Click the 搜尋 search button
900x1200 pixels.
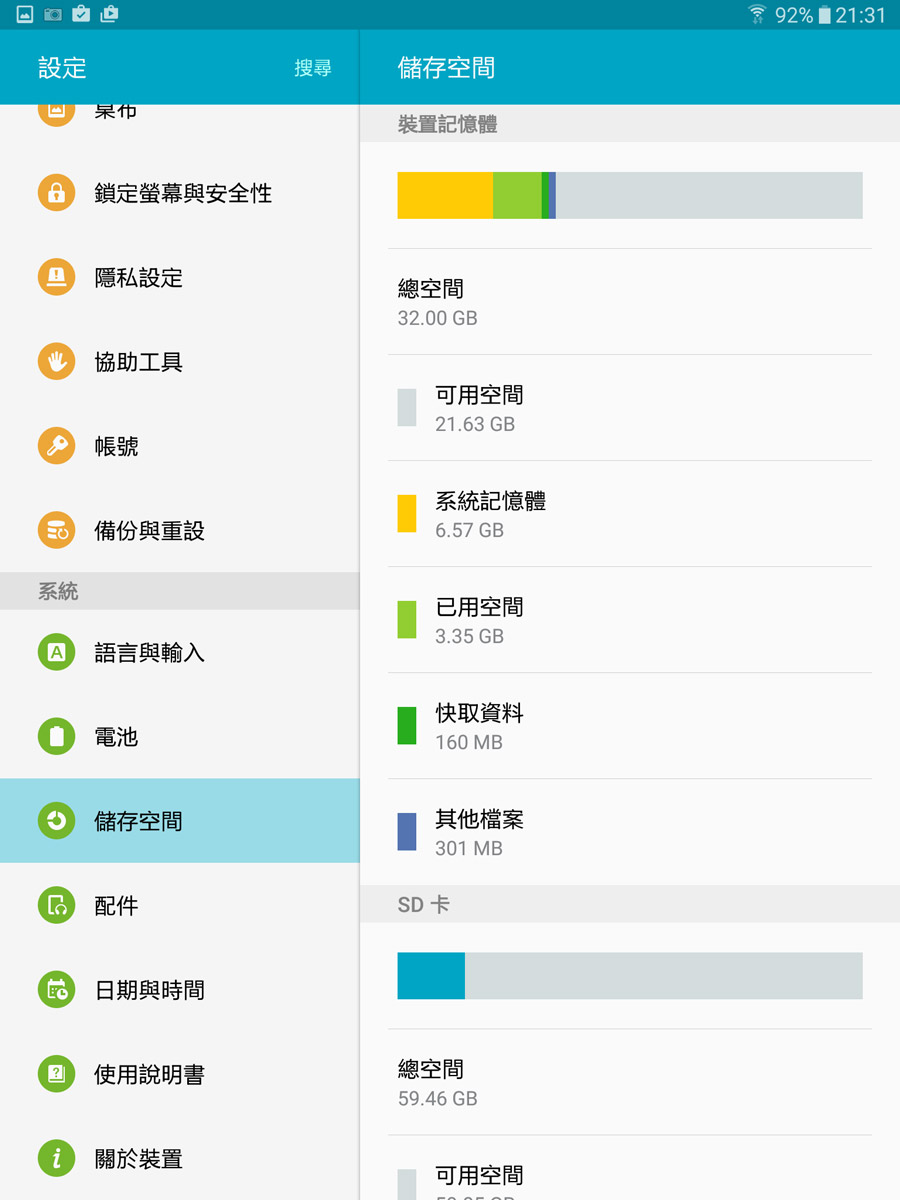point(313,68)
